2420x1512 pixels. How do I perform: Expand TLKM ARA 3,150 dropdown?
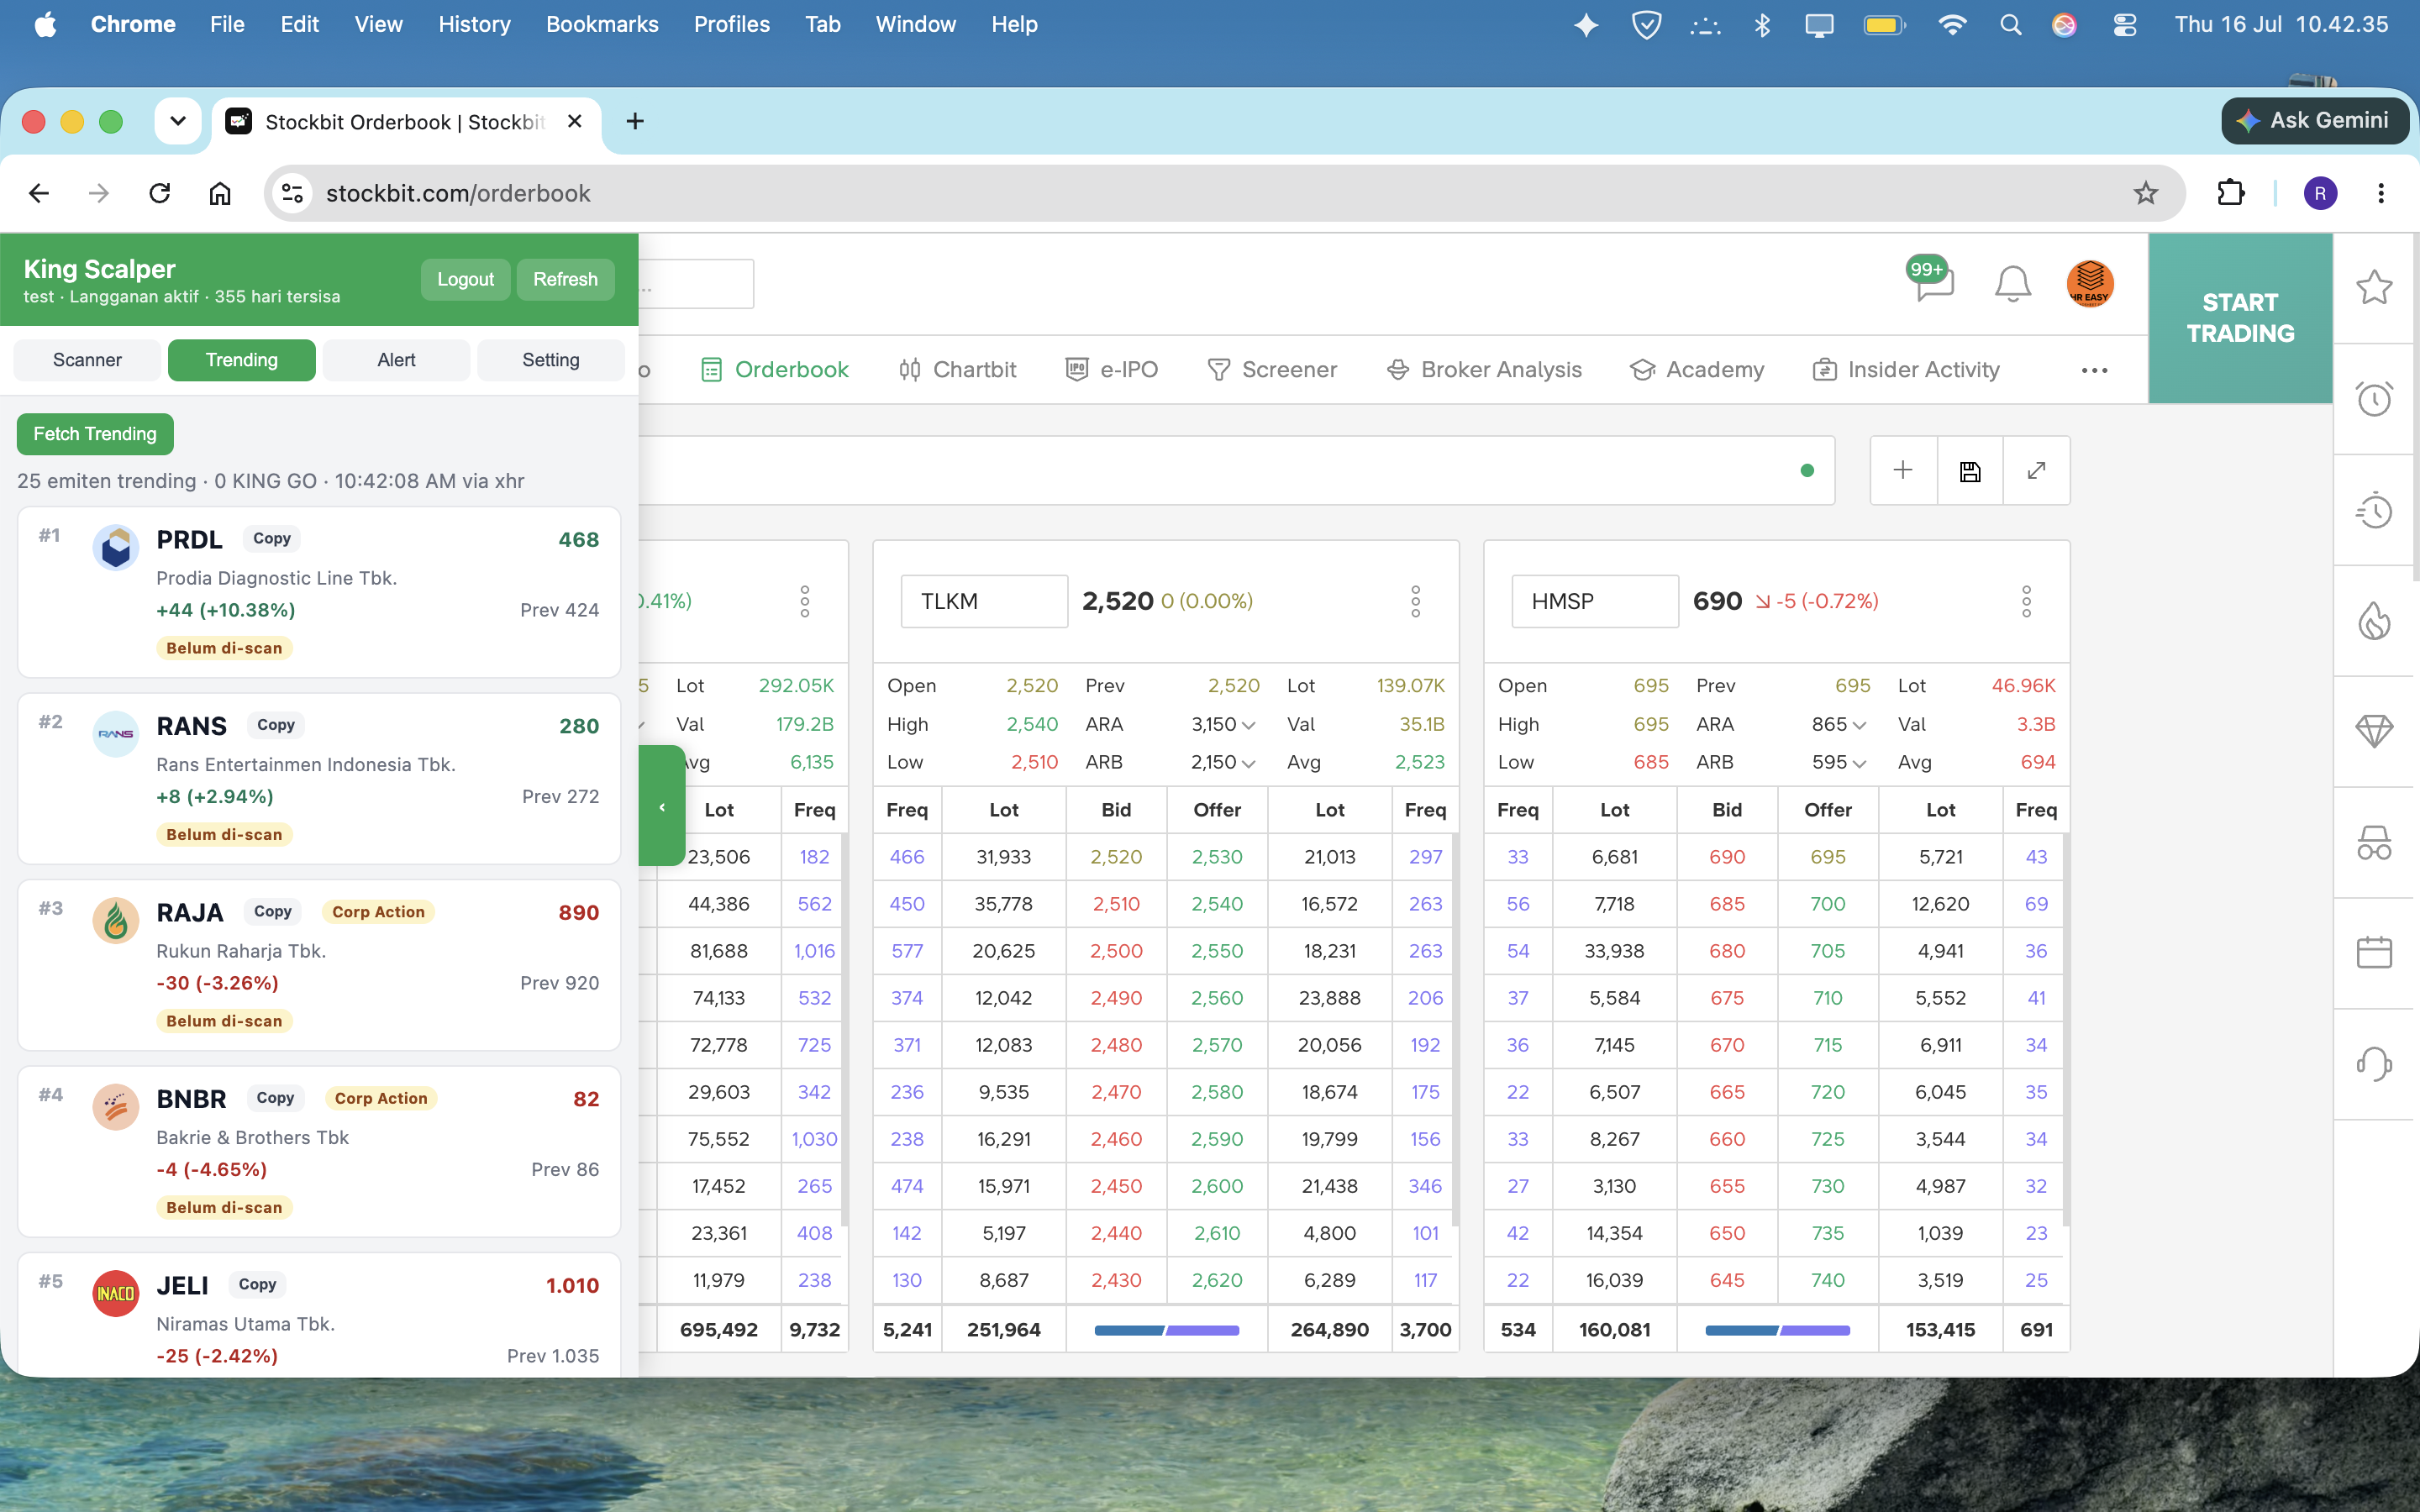click(x=1248, y=725)
